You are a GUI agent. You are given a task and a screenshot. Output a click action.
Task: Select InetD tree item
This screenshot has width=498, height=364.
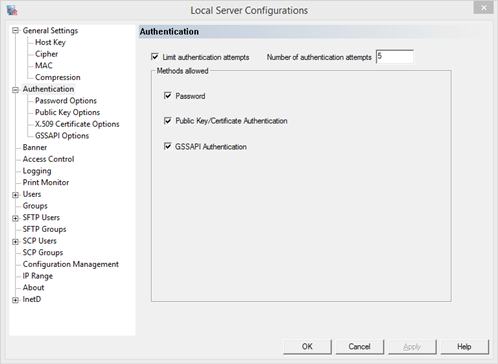32,299
